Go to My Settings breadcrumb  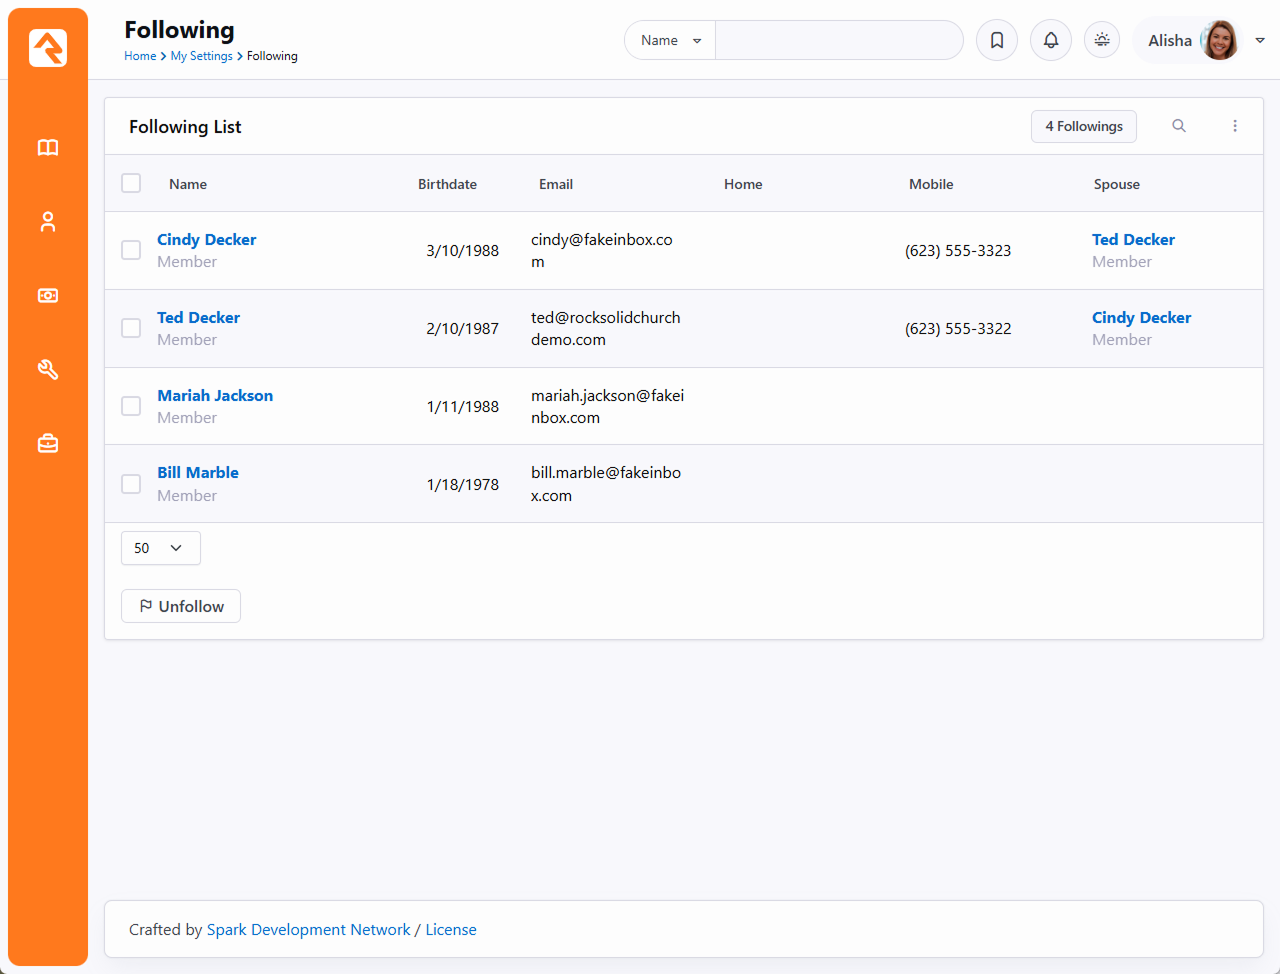(201, 56)
